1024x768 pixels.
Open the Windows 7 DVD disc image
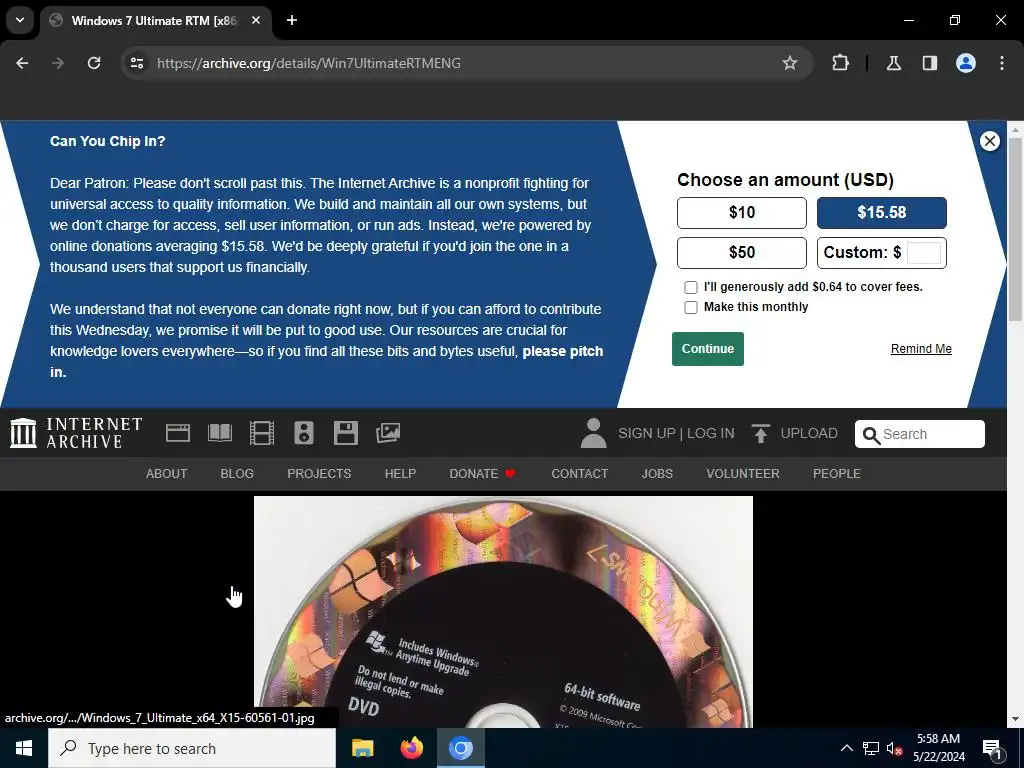pos(503,612)
